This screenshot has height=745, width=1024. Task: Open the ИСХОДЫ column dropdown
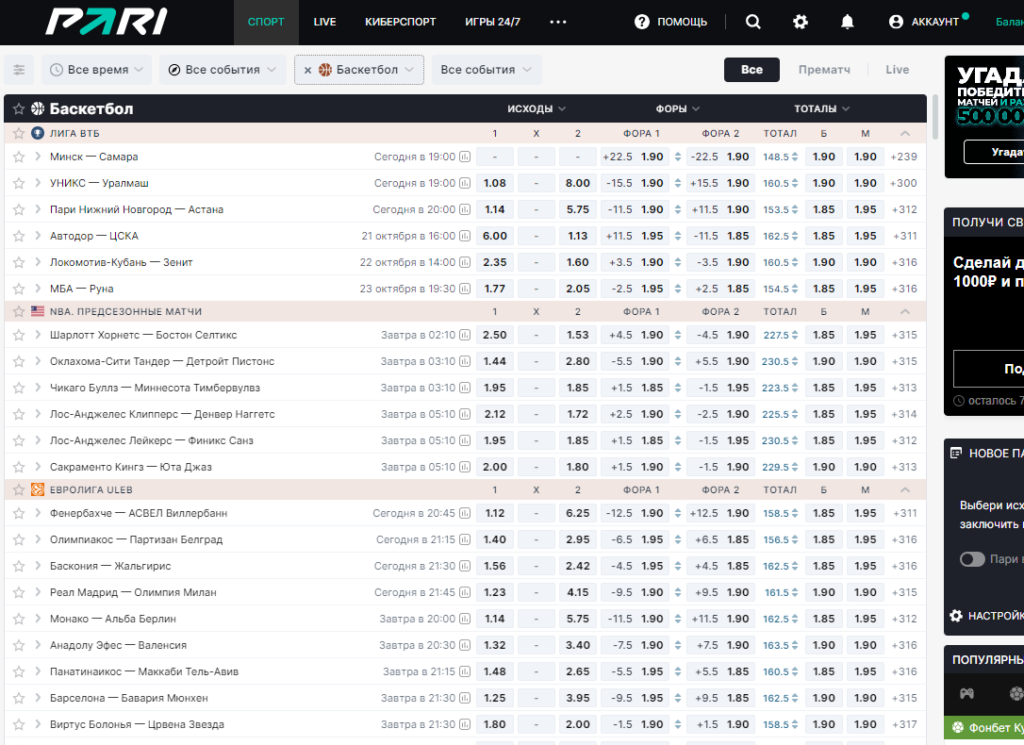[x=536, y=109]
